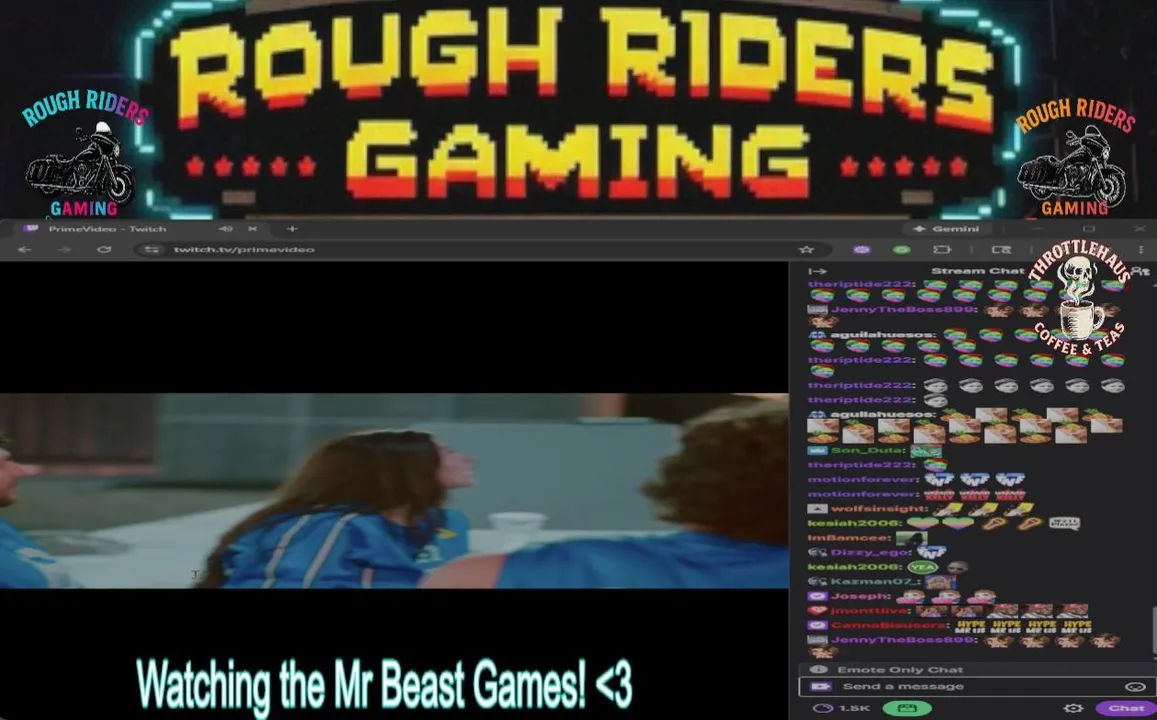Image resolution: width=1157 pixels, height=720 pixels.
Task: Open chat settings gear
Action: 1073,708
